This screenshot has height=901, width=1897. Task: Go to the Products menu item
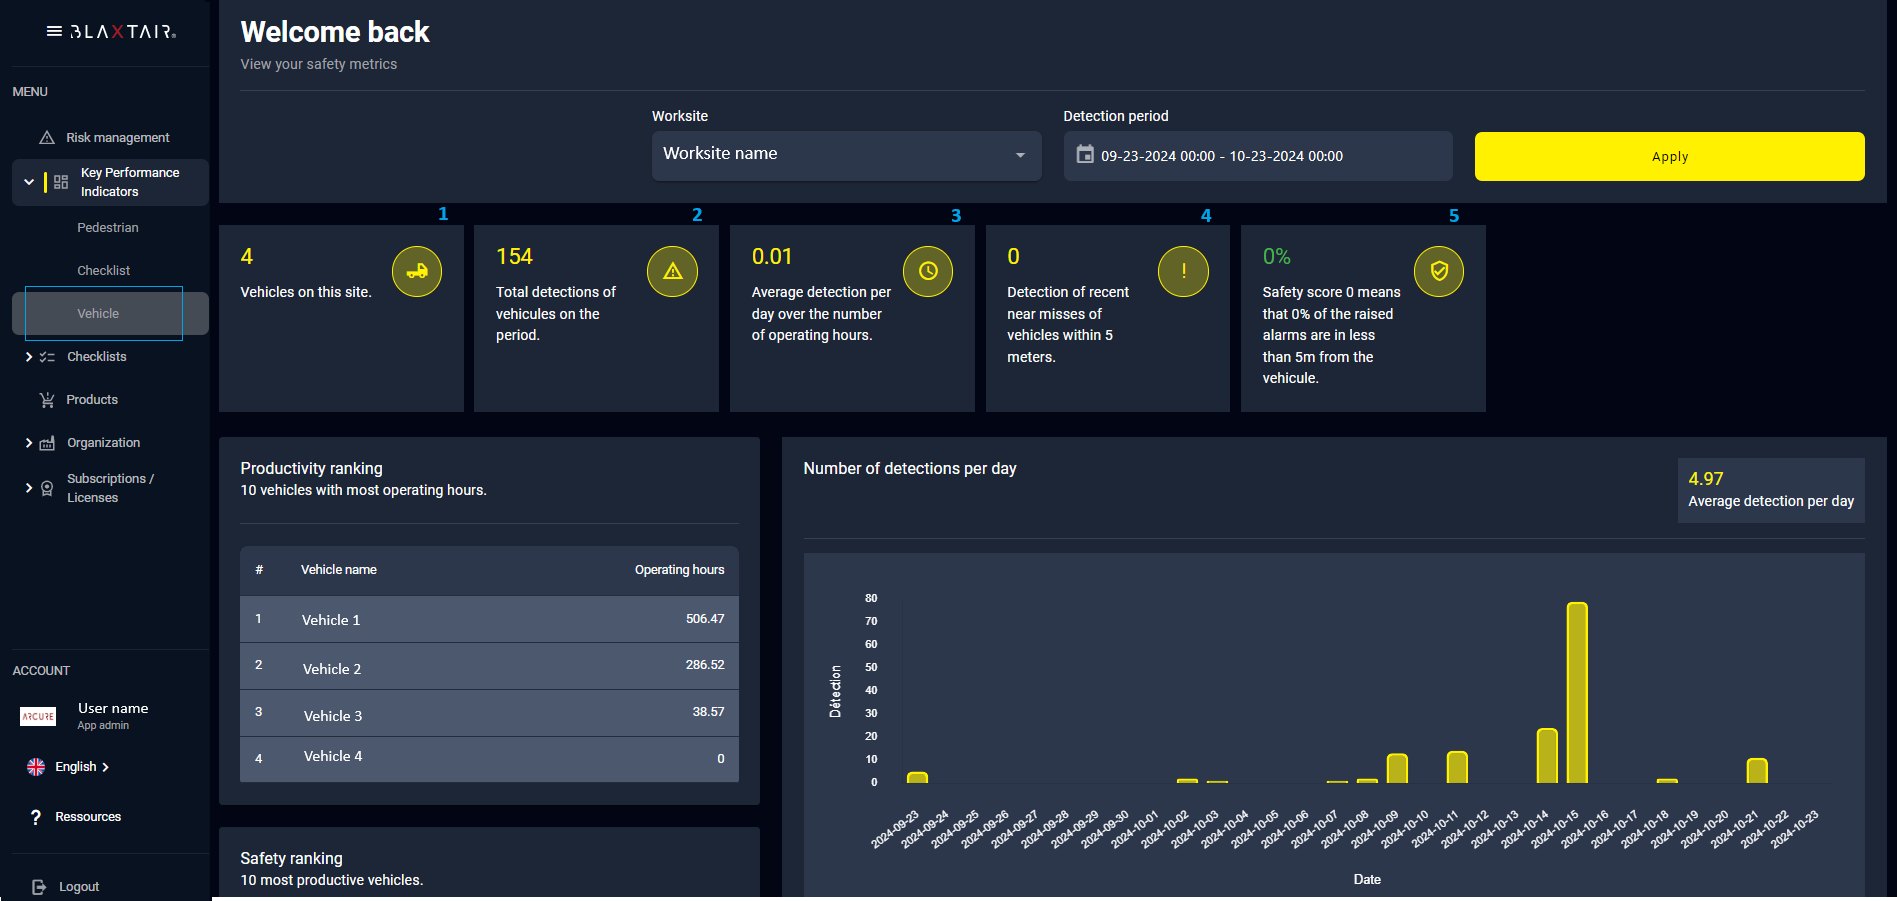coord(92,400)
